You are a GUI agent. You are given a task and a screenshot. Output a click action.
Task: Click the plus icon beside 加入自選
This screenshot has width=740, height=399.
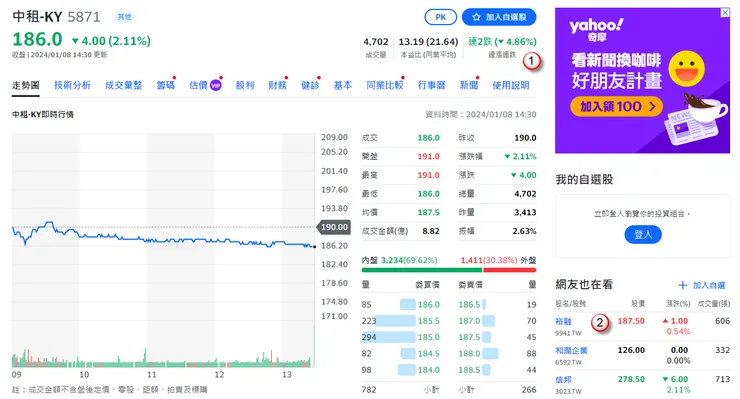(682, 285)
